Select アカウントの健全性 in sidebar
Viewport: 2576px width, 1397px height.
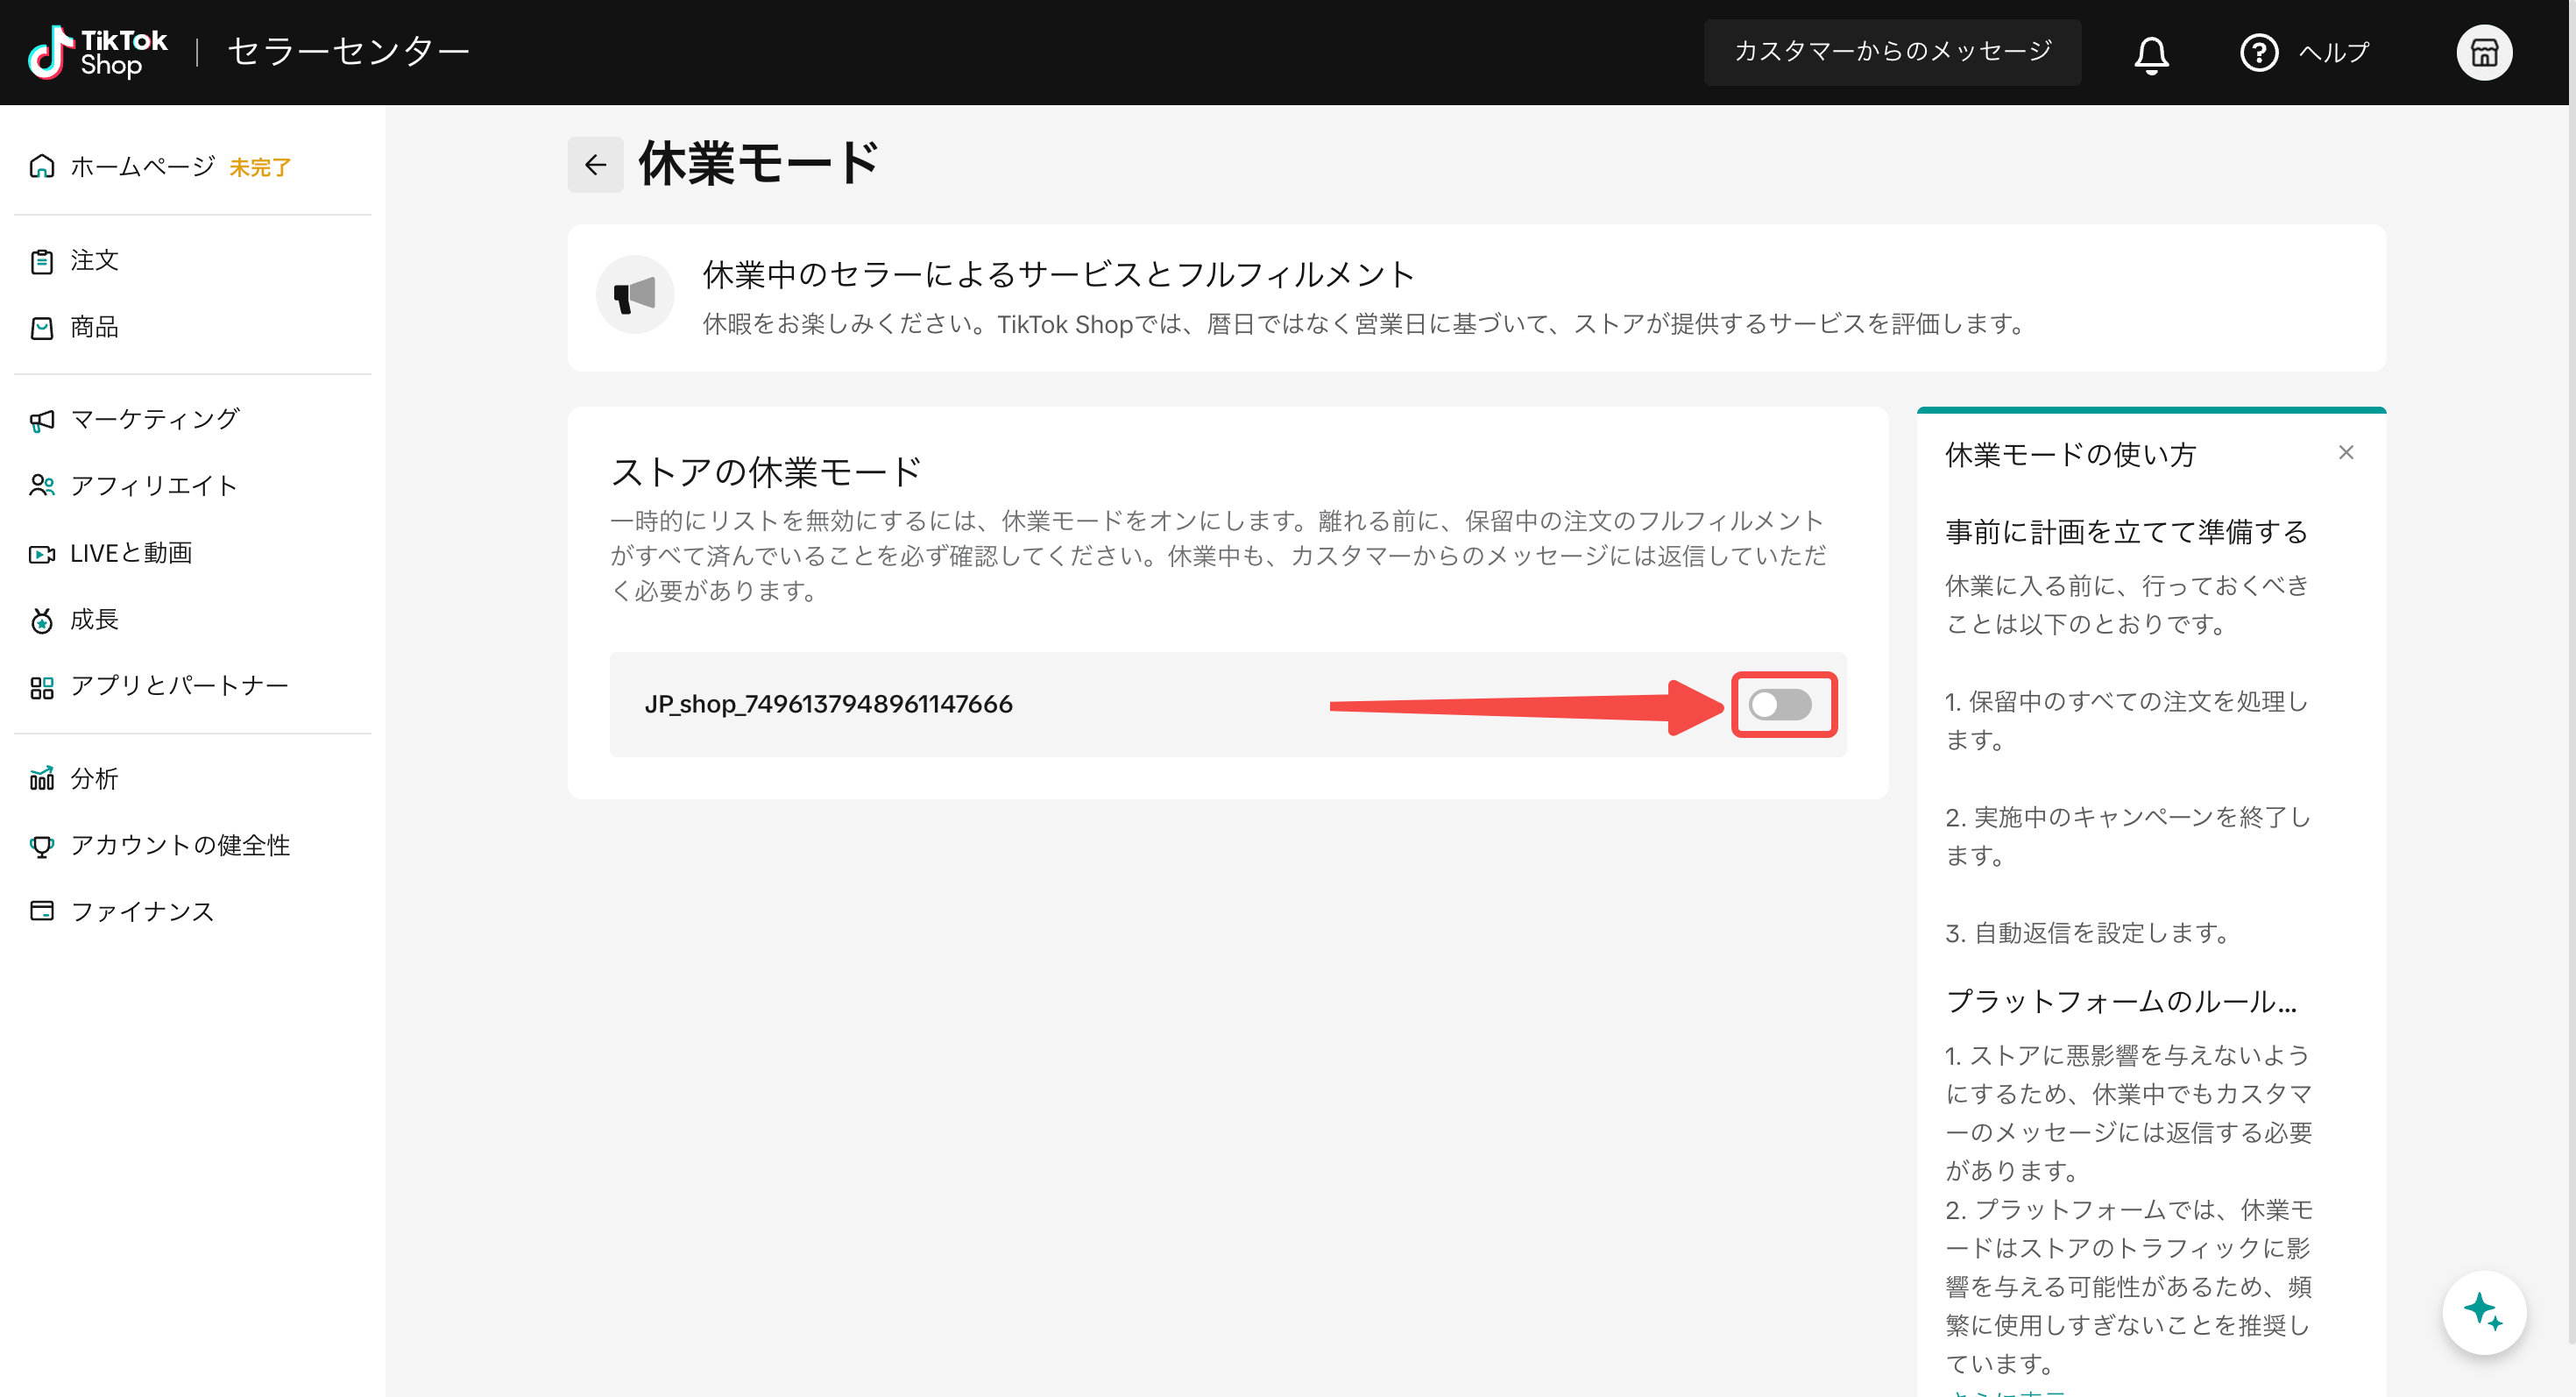point(181,846)
